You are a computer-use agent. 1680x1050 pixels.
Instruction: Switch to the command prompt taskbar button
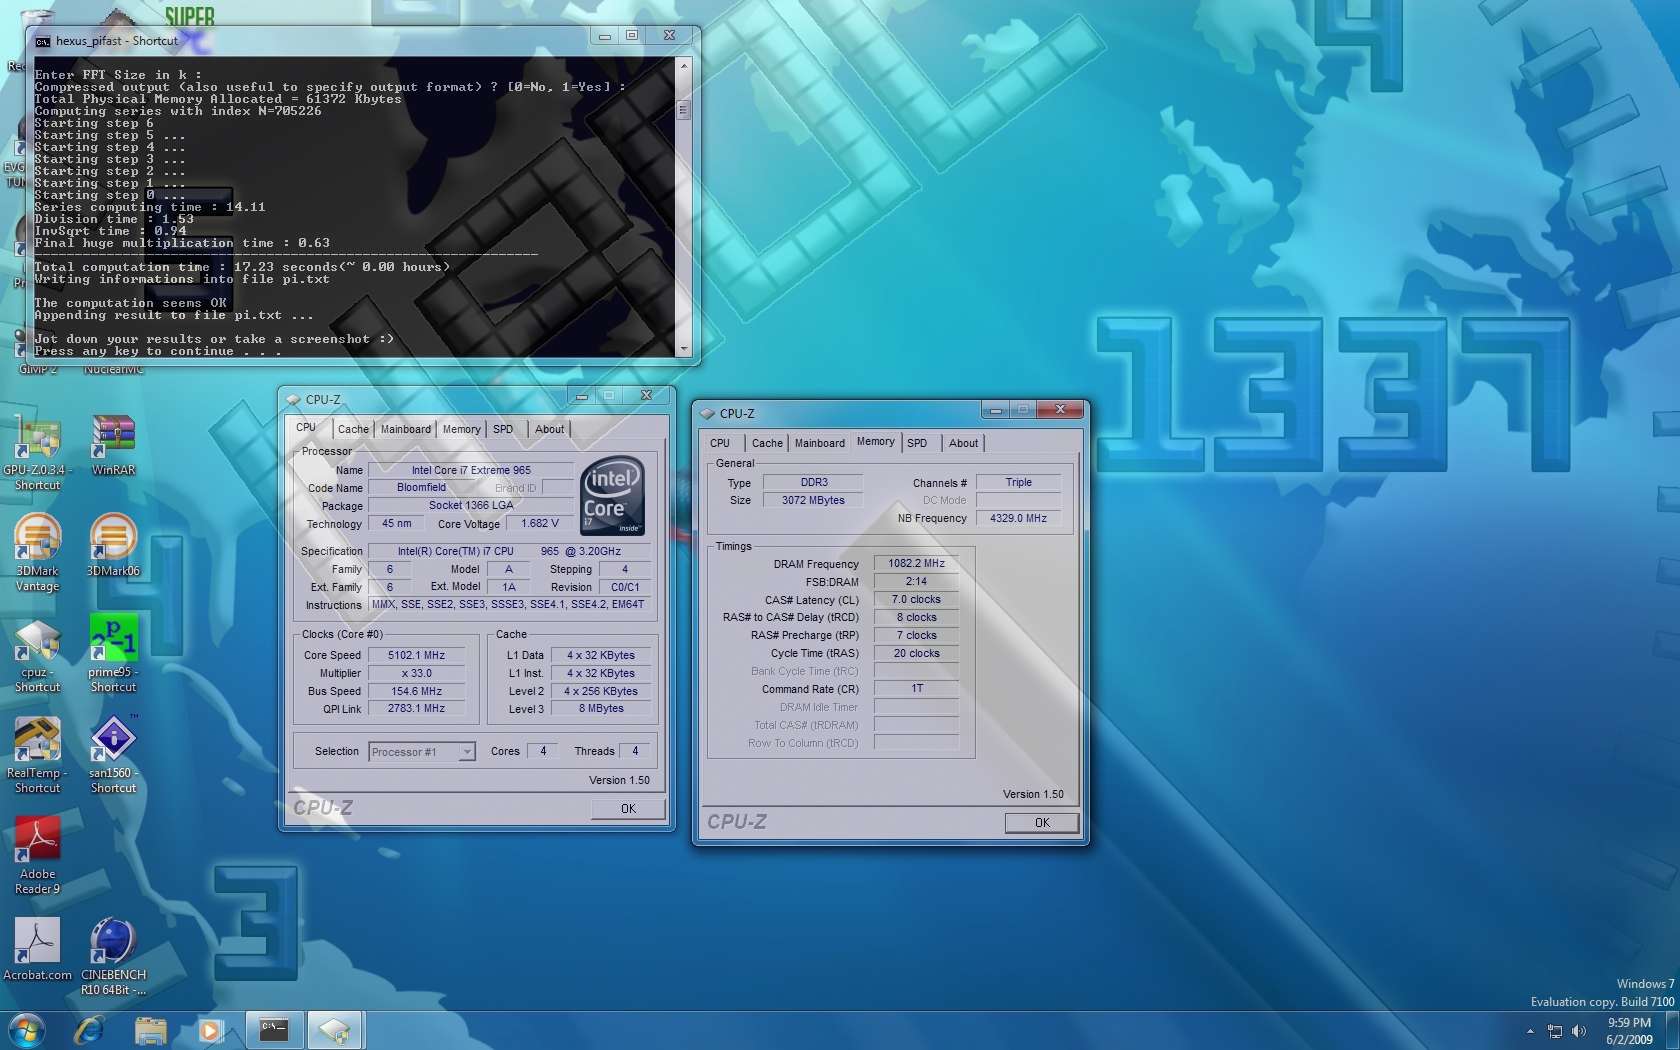(274, 1030)
